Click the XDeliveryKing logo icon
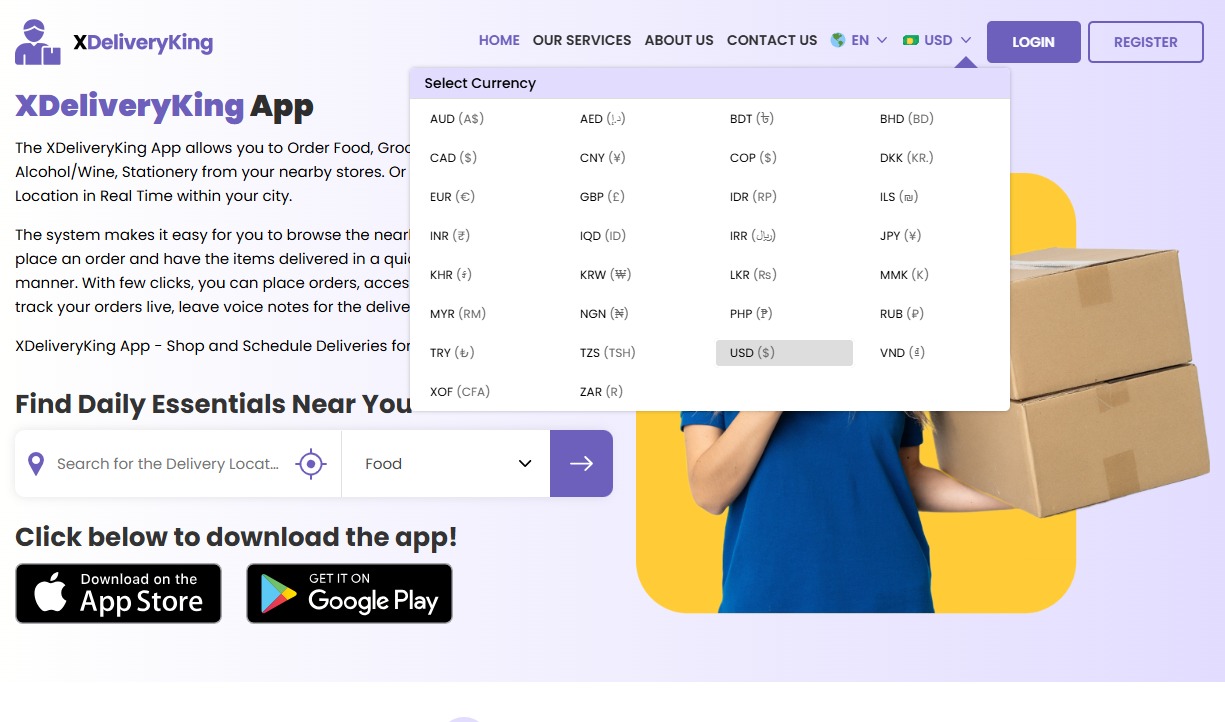Viewport: 1225px width, 722px height. (38, 42)
